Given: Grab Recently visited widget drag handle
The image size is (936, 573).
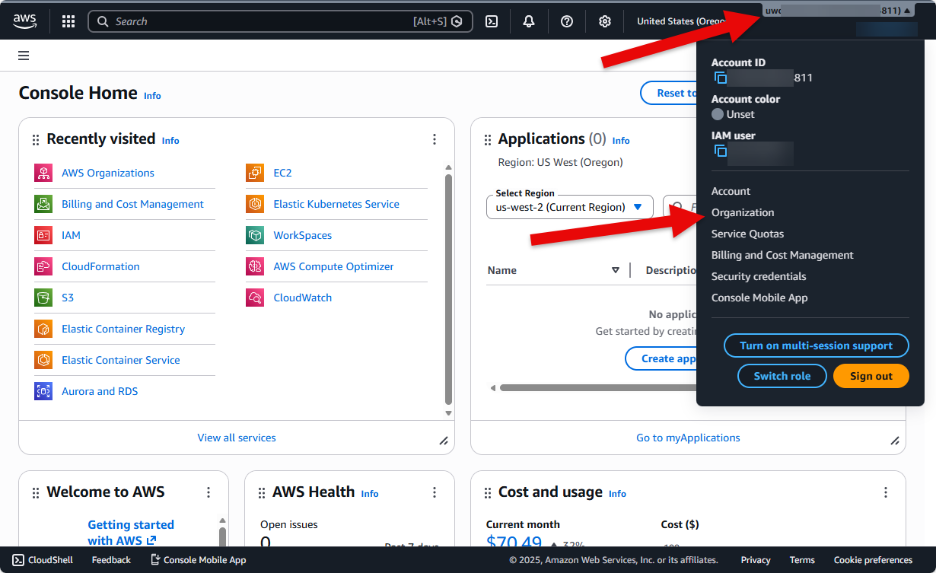Looking at the screenshot, I should (x=36, y=140).
